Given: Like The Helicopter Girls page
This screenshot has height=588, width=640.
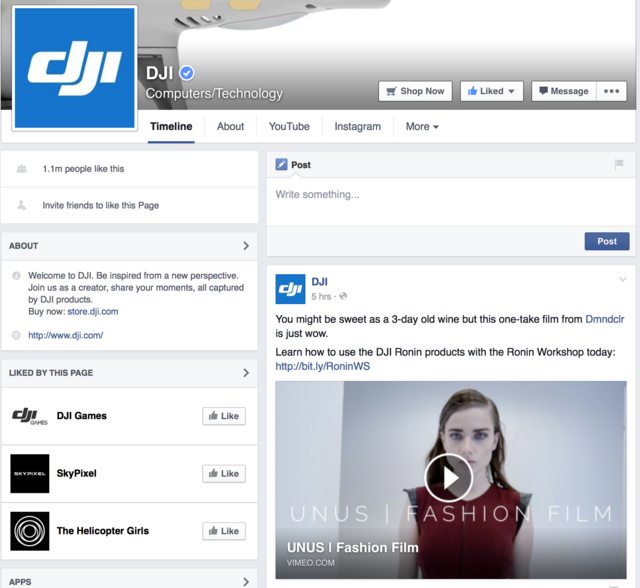Looking at the screenshot, I should pos(224,531).
